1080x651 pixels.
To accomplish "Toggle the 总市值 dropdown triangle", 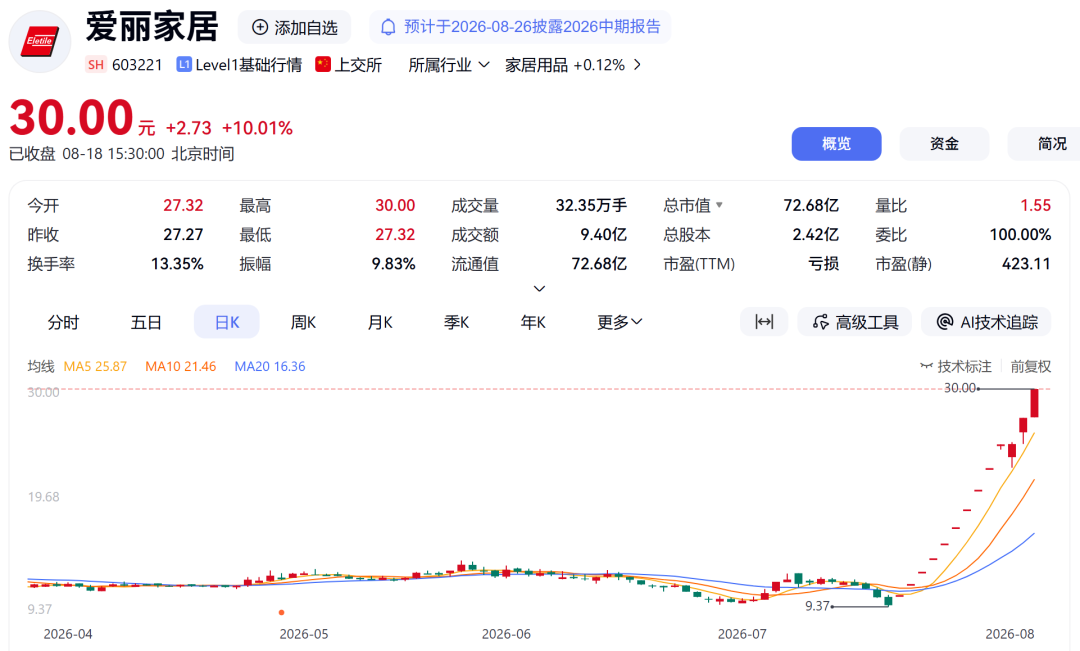I will click(x=719, y=205).
